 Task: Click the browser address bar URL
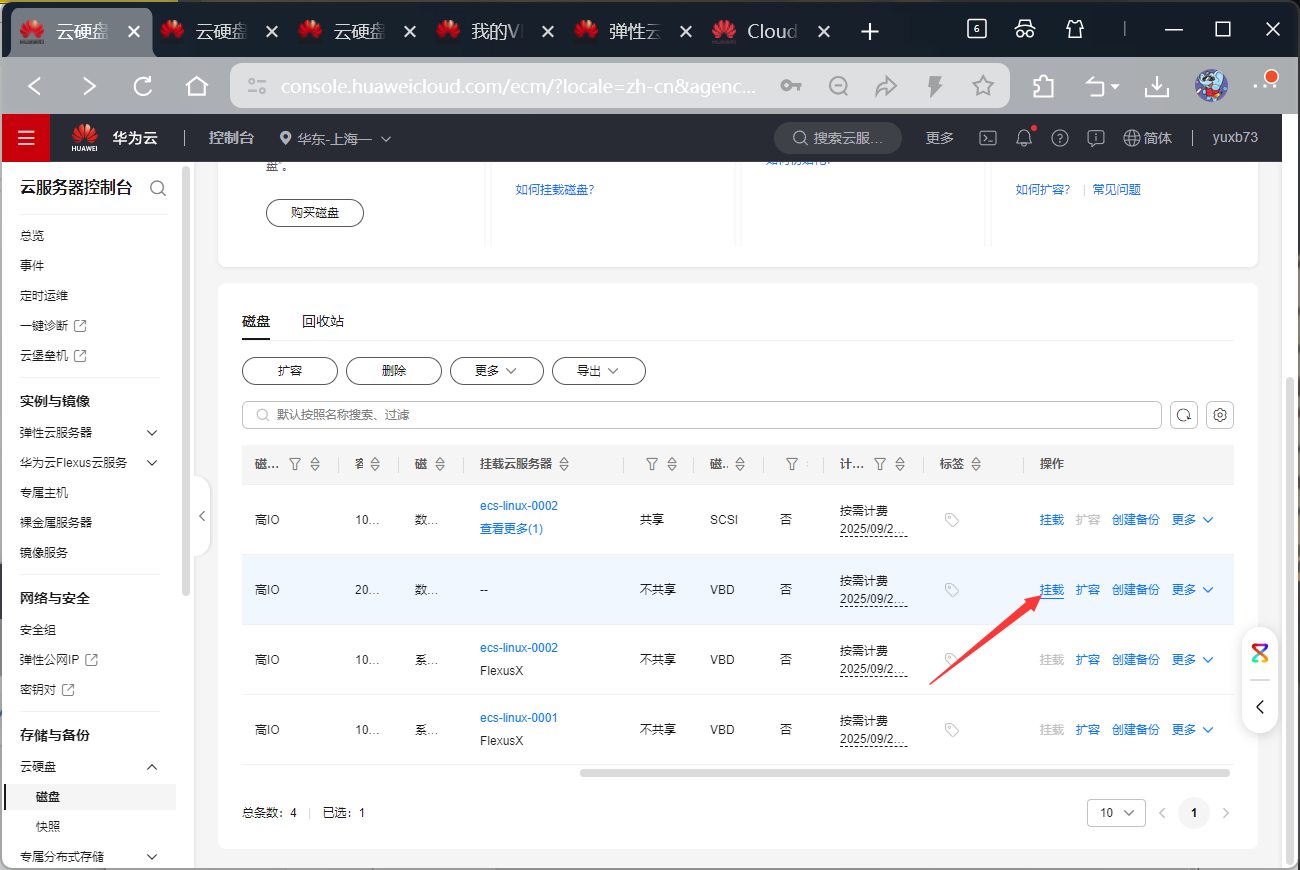click(x=519, y=87)
